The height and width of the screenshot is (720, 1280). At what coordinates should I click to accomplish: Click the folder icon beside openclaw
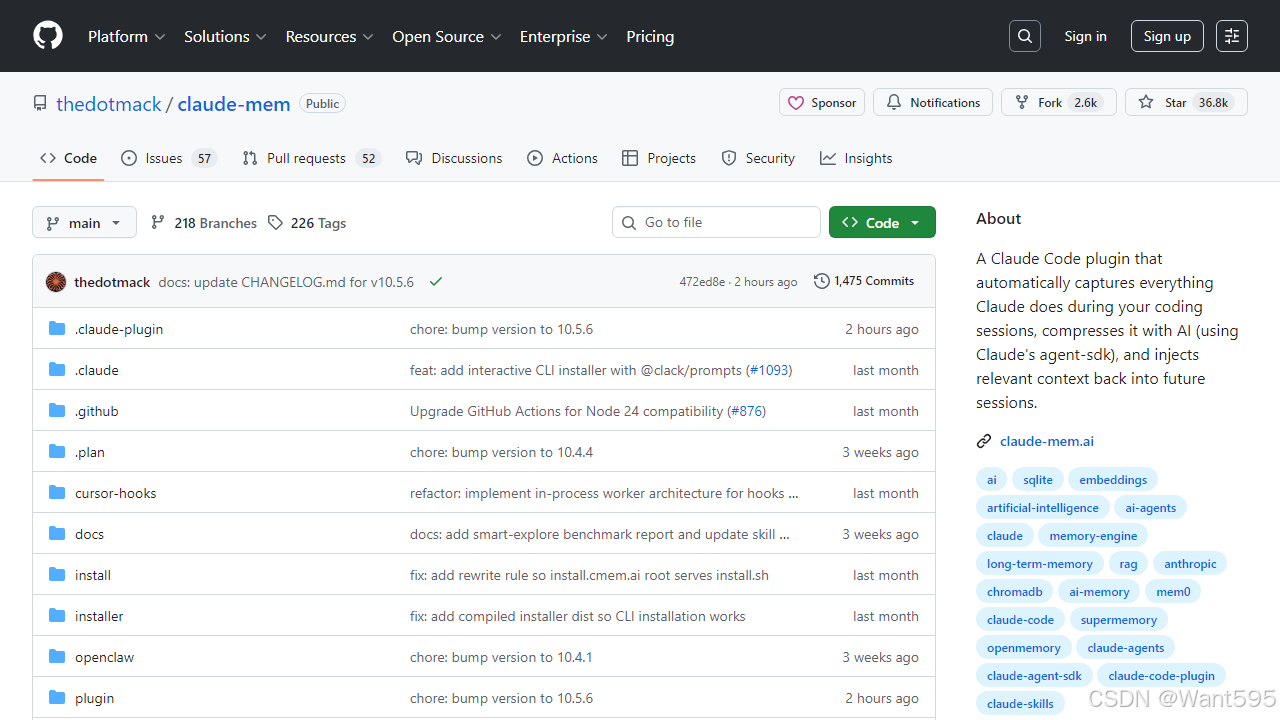pos(57,657)
